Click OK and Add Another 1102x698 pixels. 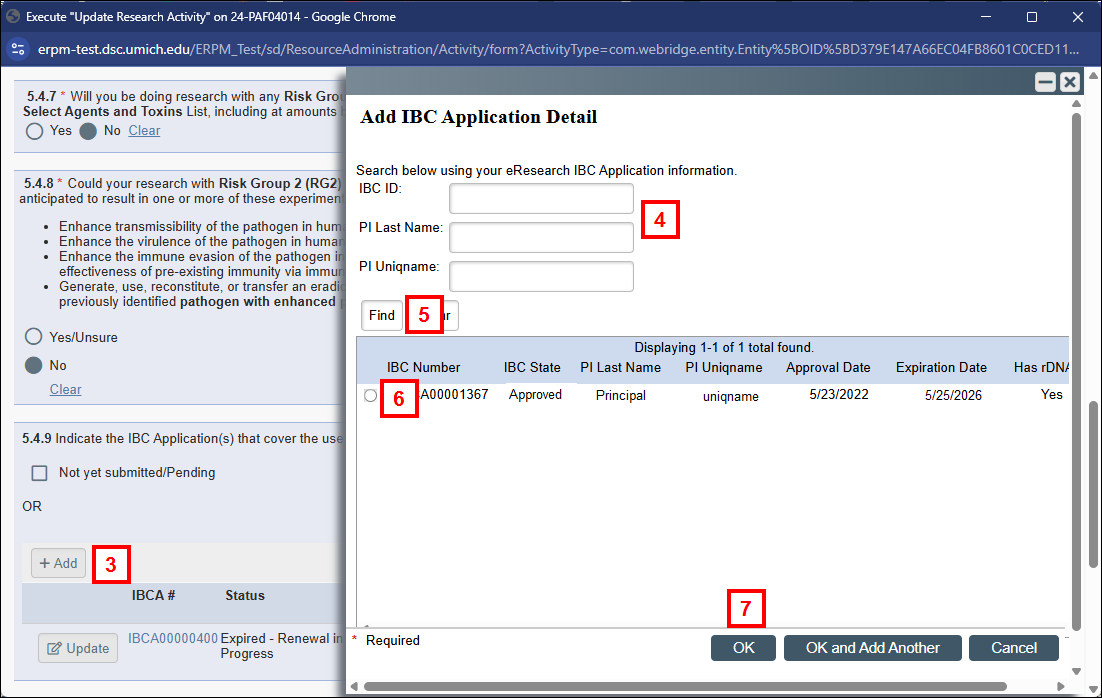[872, 647]
